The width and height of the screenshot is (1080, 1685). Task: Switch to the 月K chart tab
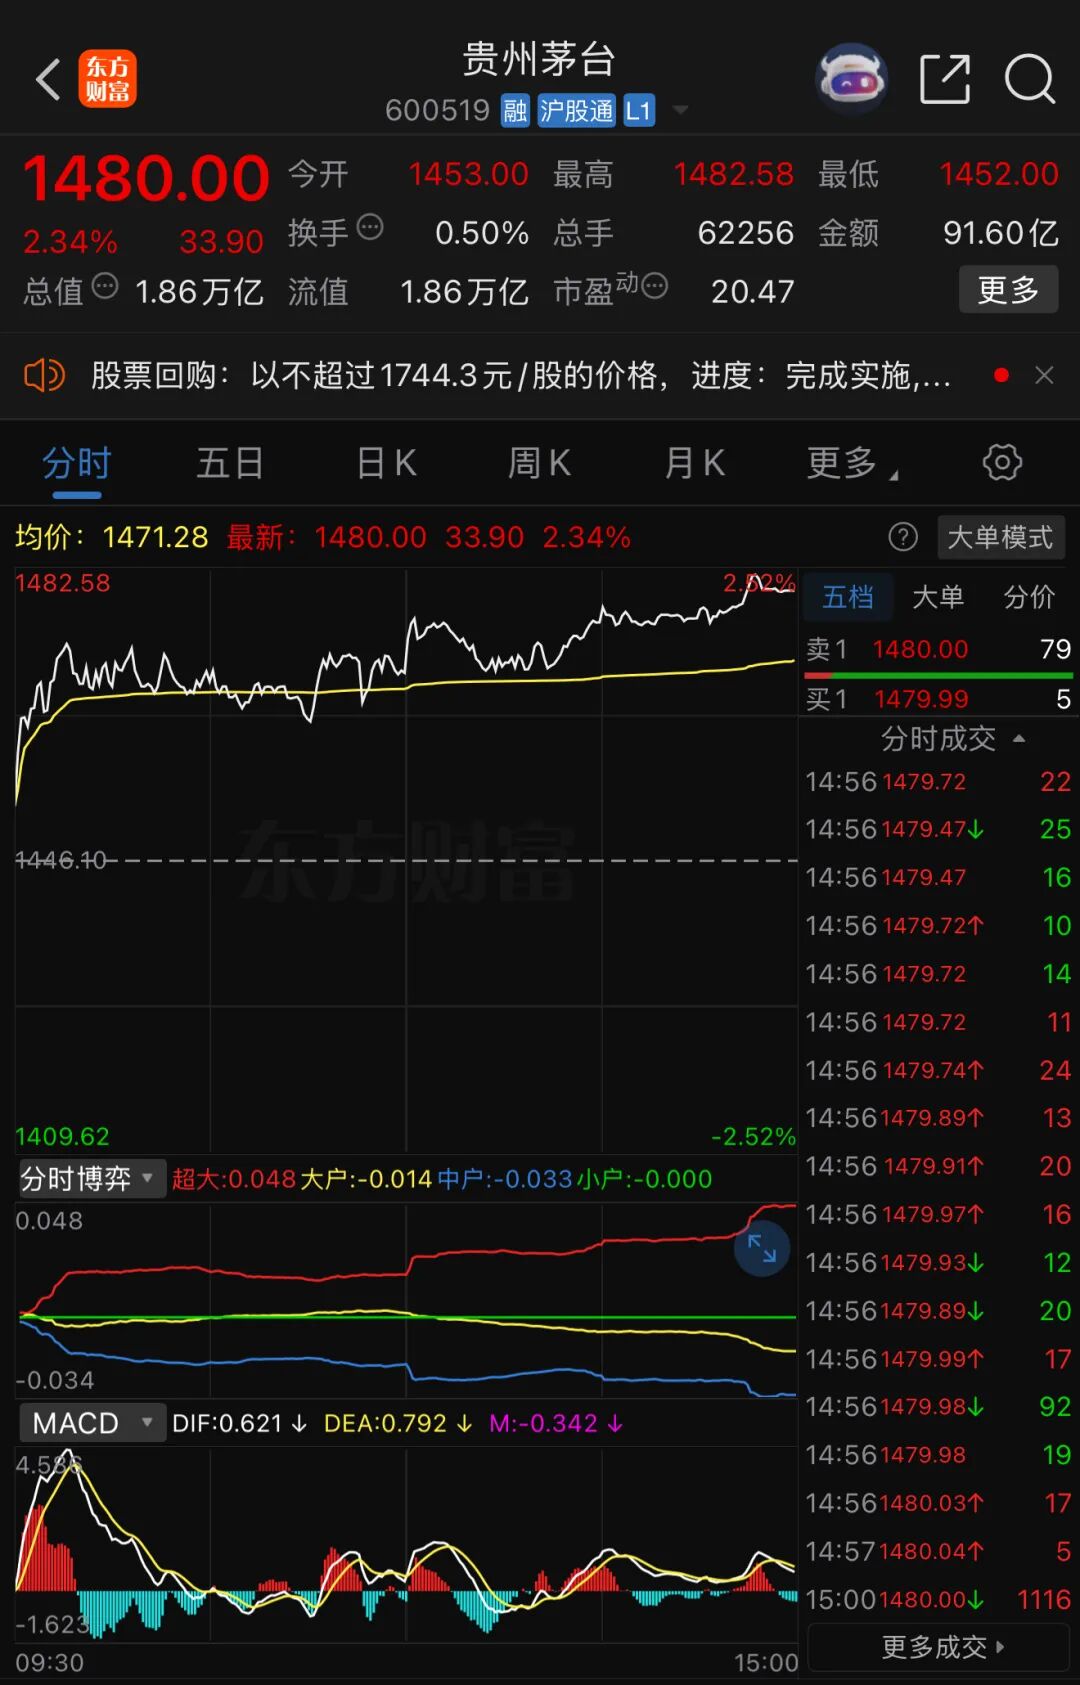click(x=695, y=464)
